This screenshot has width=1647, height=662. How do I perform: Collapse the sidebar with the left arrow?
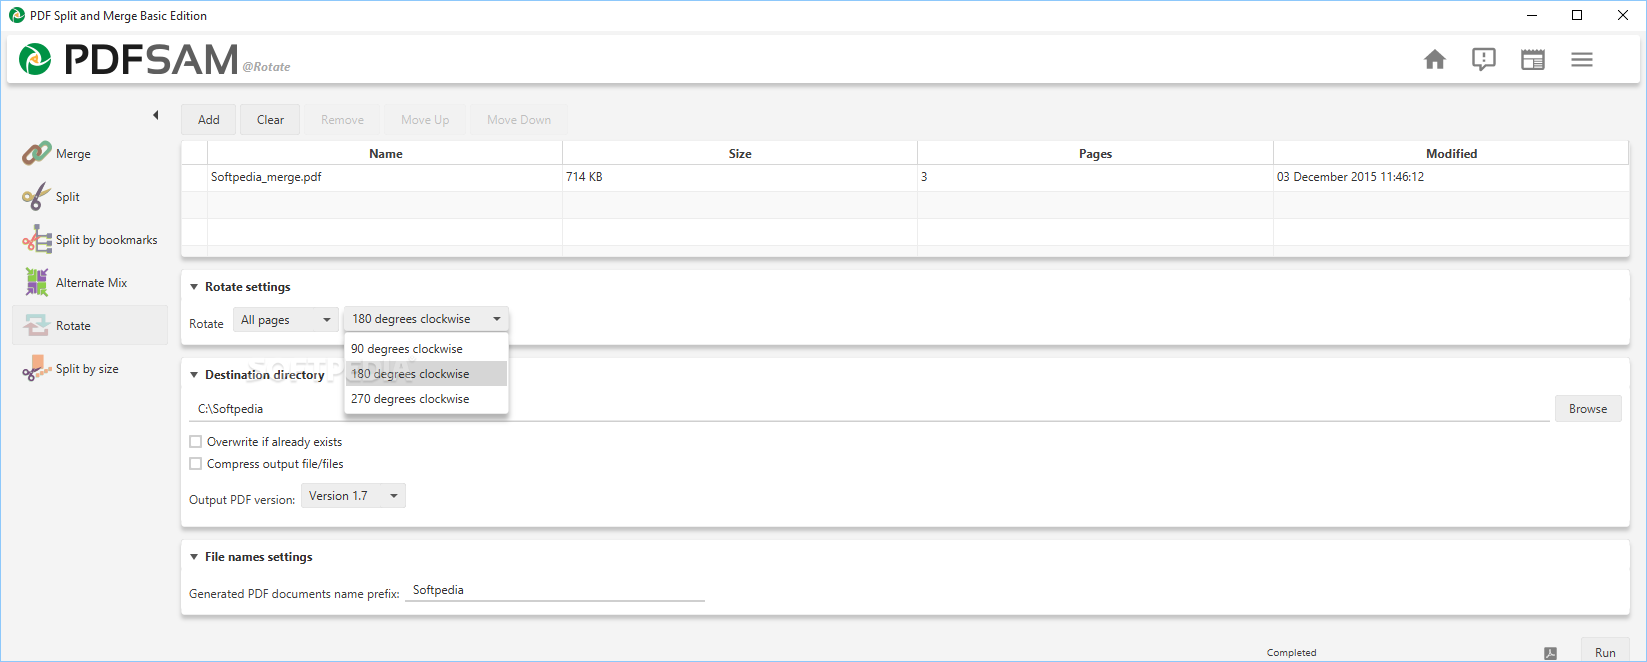pyautogui.click(x=156, y=115)
